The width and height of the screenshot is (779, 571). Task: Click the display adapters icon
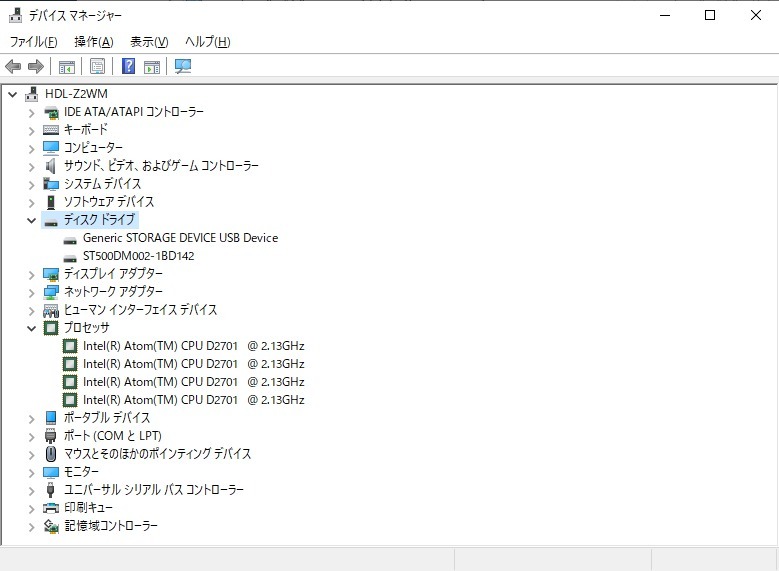point(51,274)
